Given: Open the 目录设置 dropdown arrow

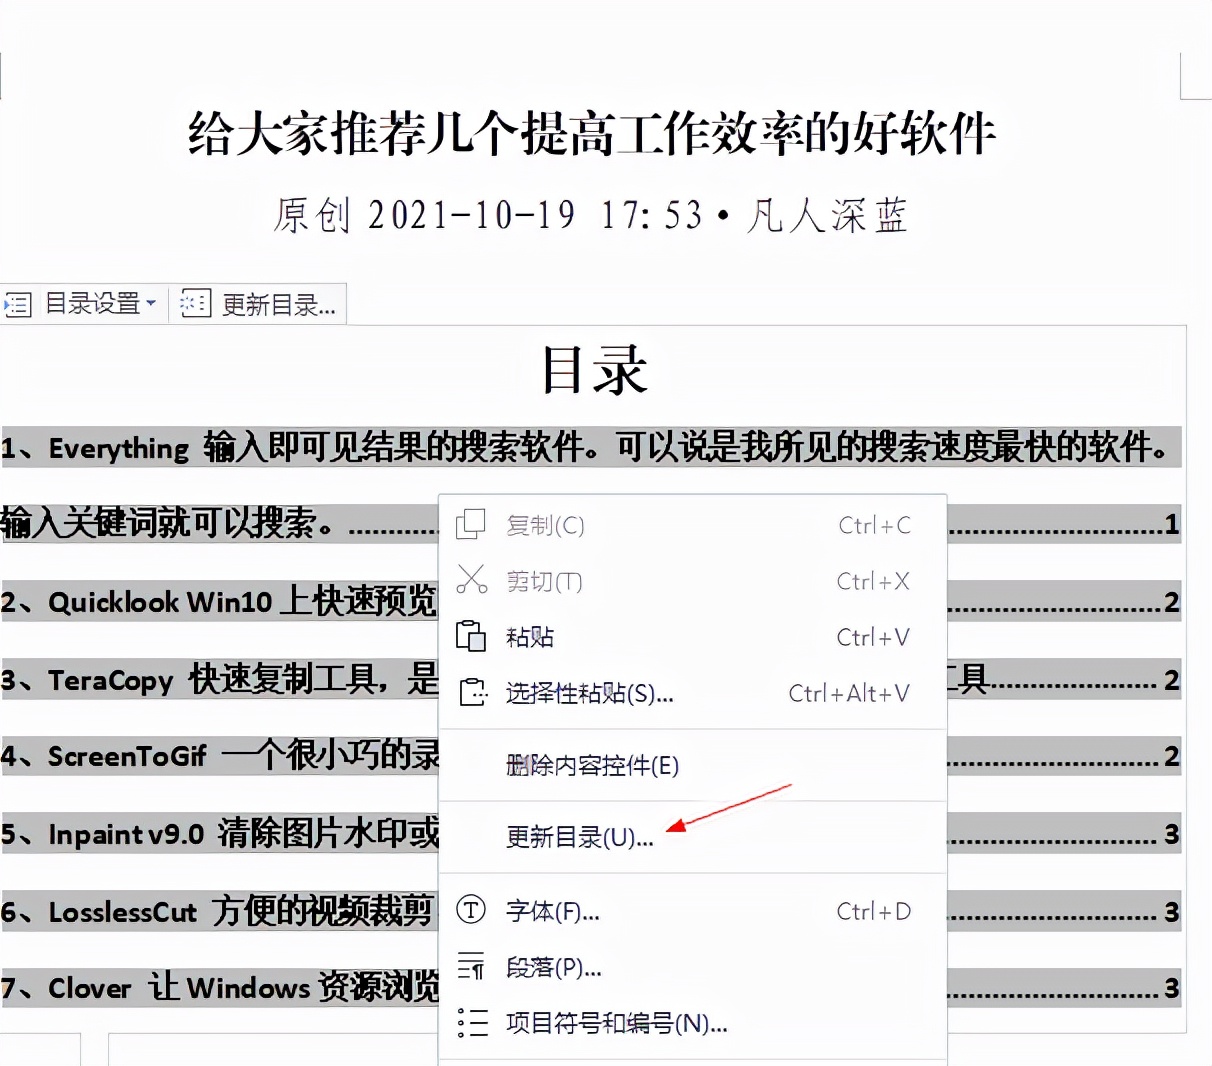Looking at the screenshot, I should [152, 303].
